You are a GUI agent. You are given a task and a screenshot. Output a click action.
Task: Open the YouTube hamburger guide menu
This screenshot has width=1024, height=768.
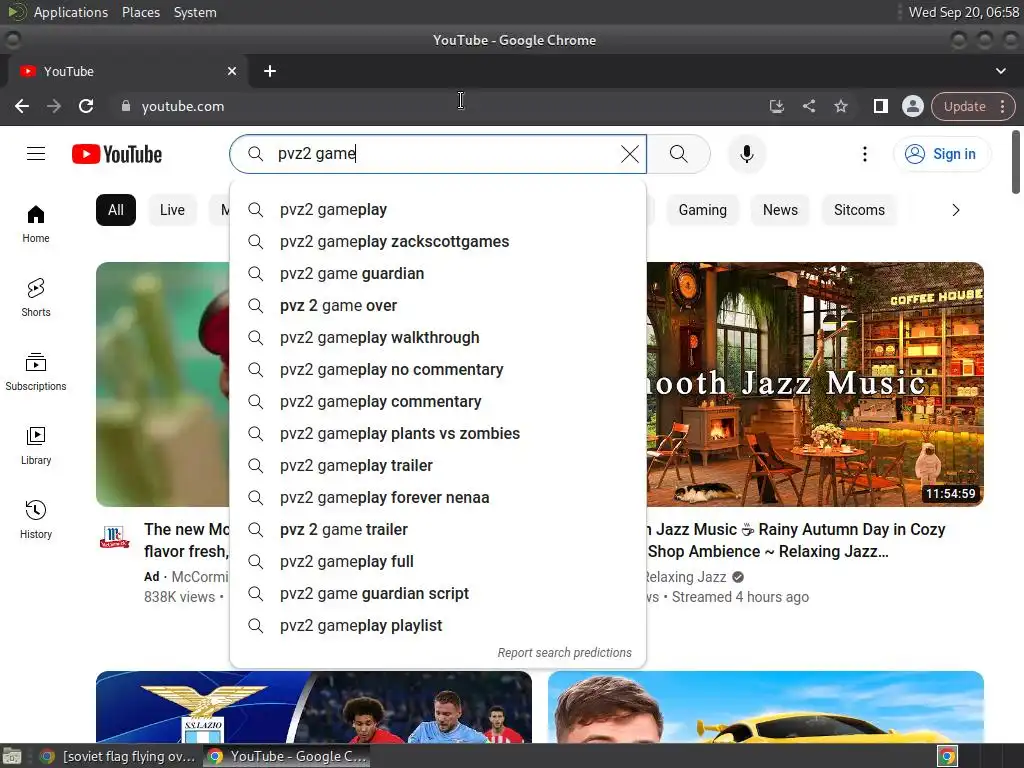click(x=36, y=154)
